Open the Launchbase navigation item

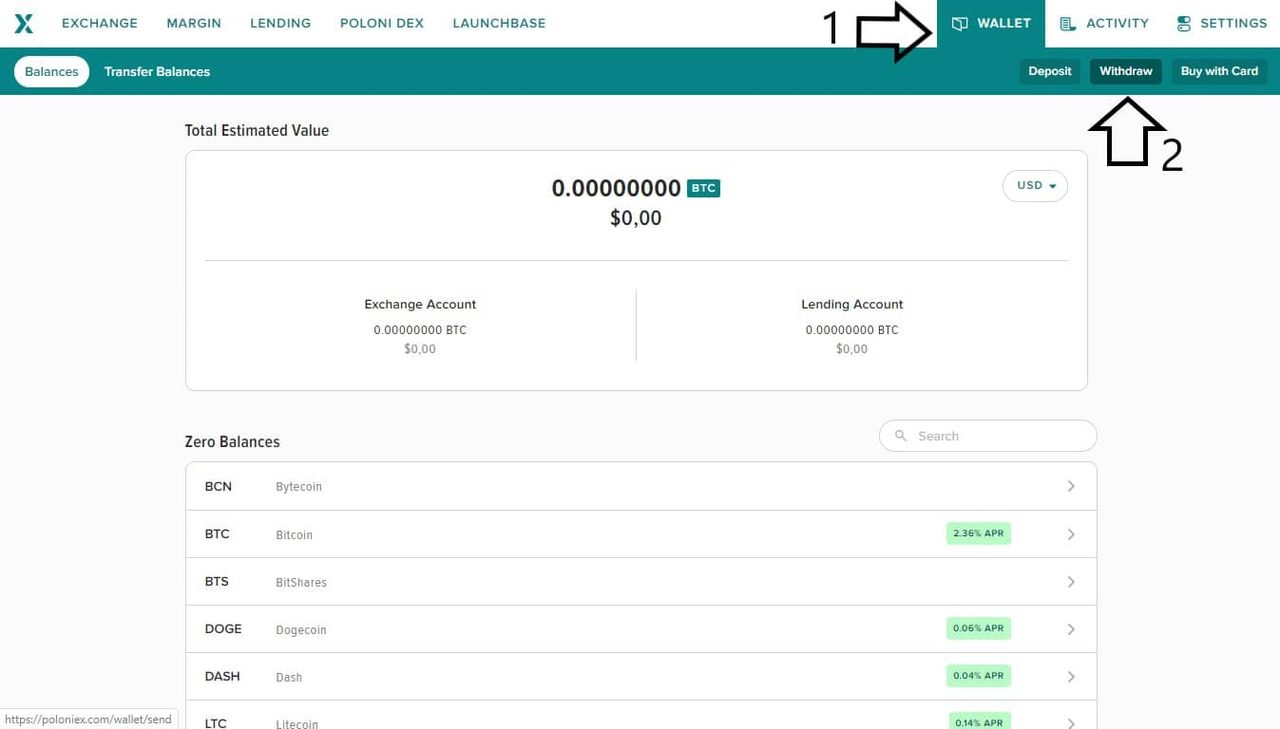coord(499,23)
